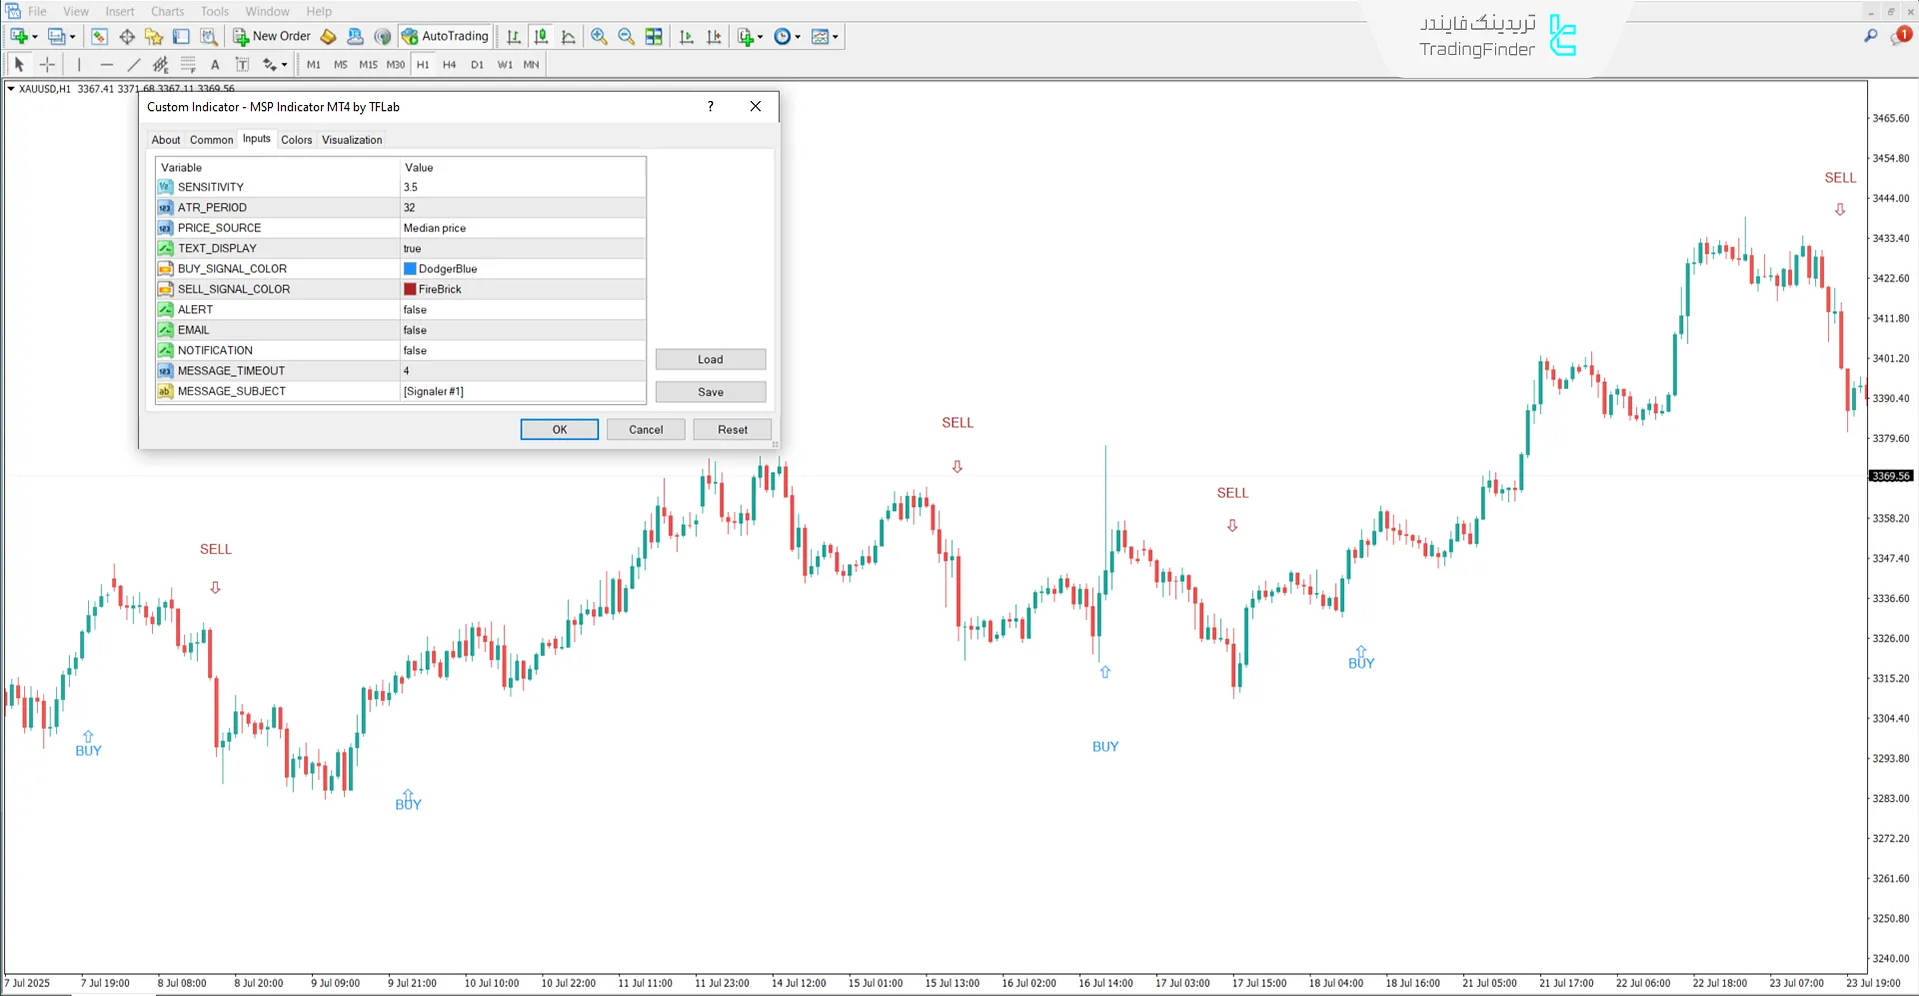Click the SENSITIVITY value field
The image size is (1919, 996).
tap(522, 187)
